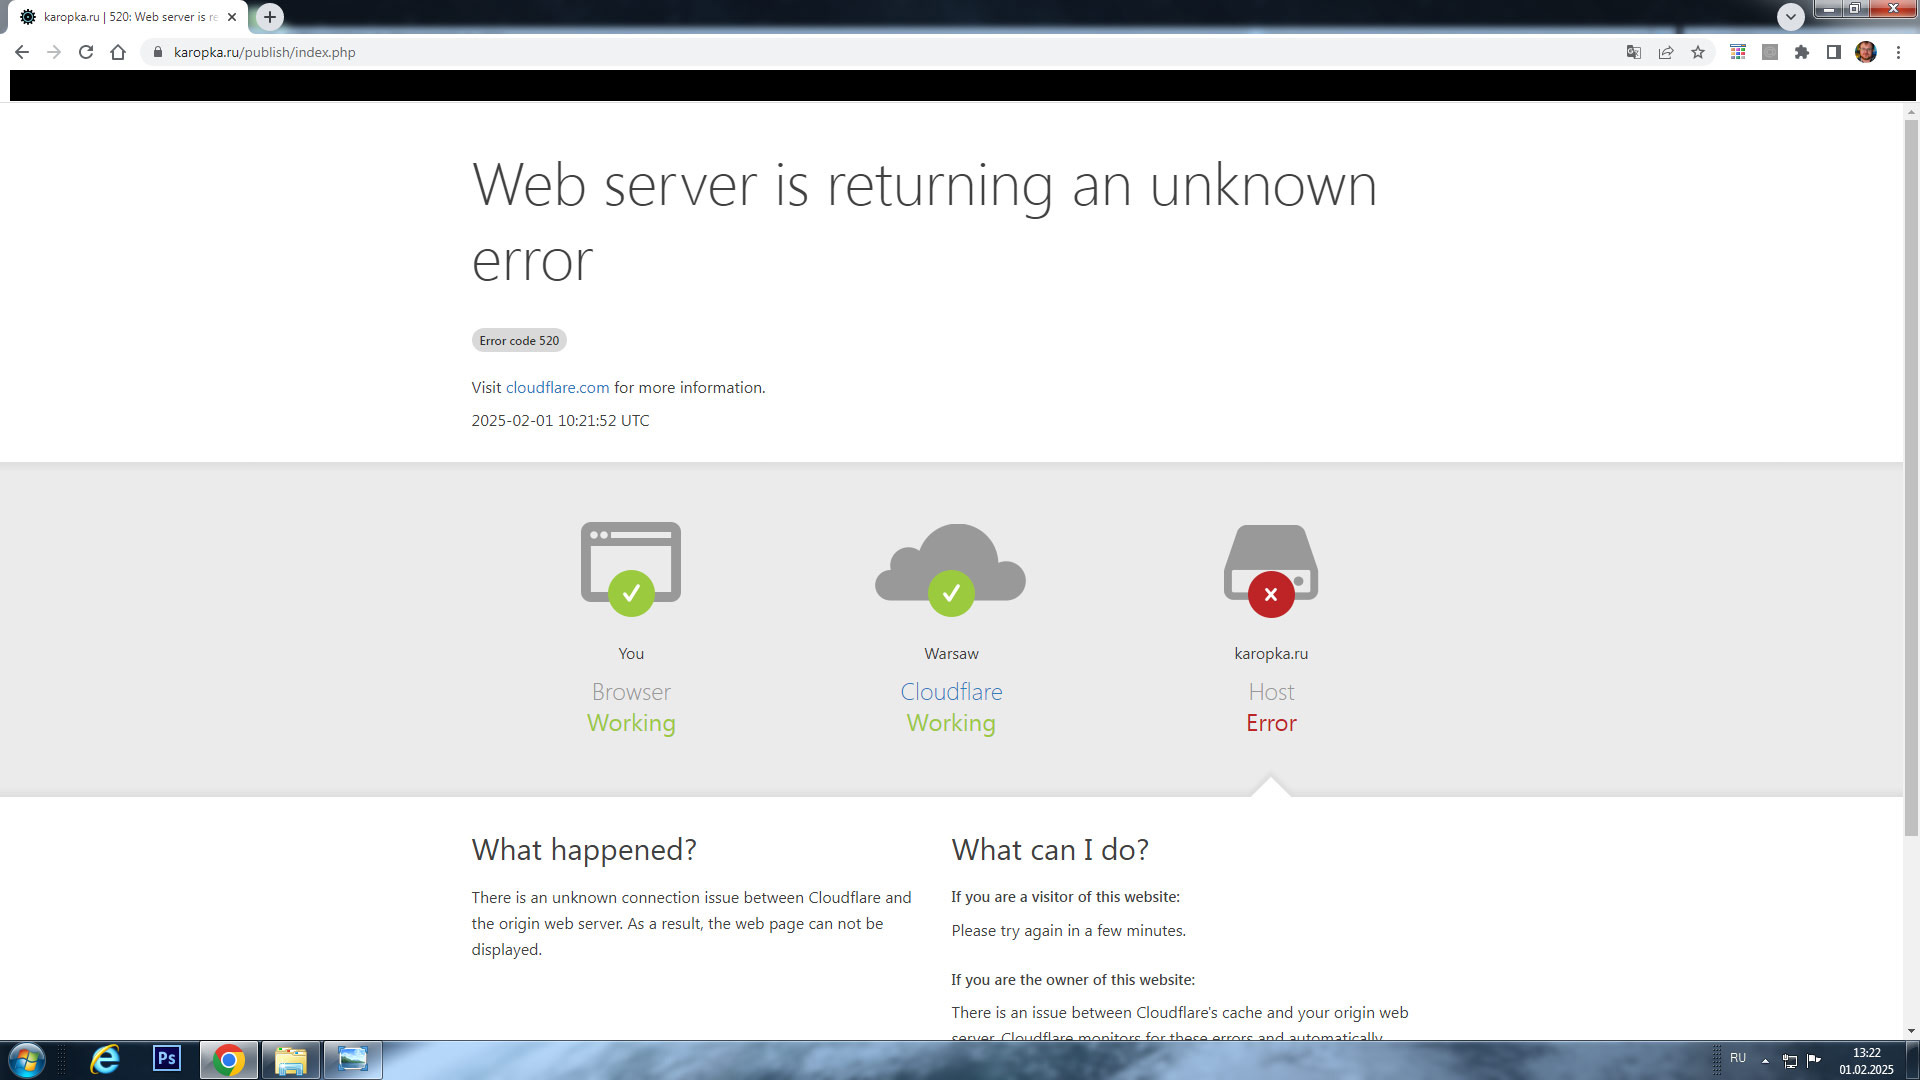The image size is (1920, 1080).
Task: Open a new tab
Action: [x=270, y=17]
